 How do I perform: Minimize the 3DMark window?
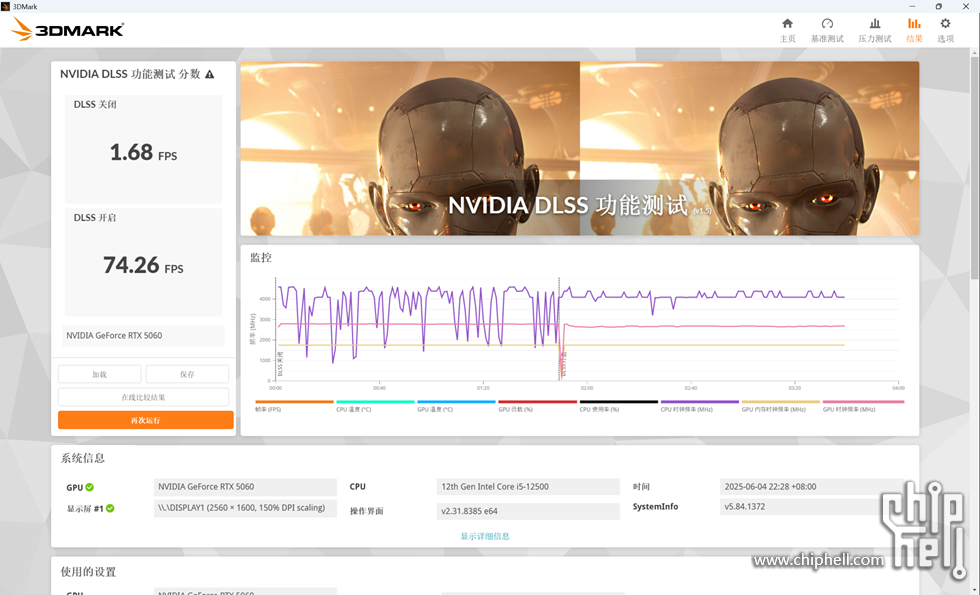[912, 6]
